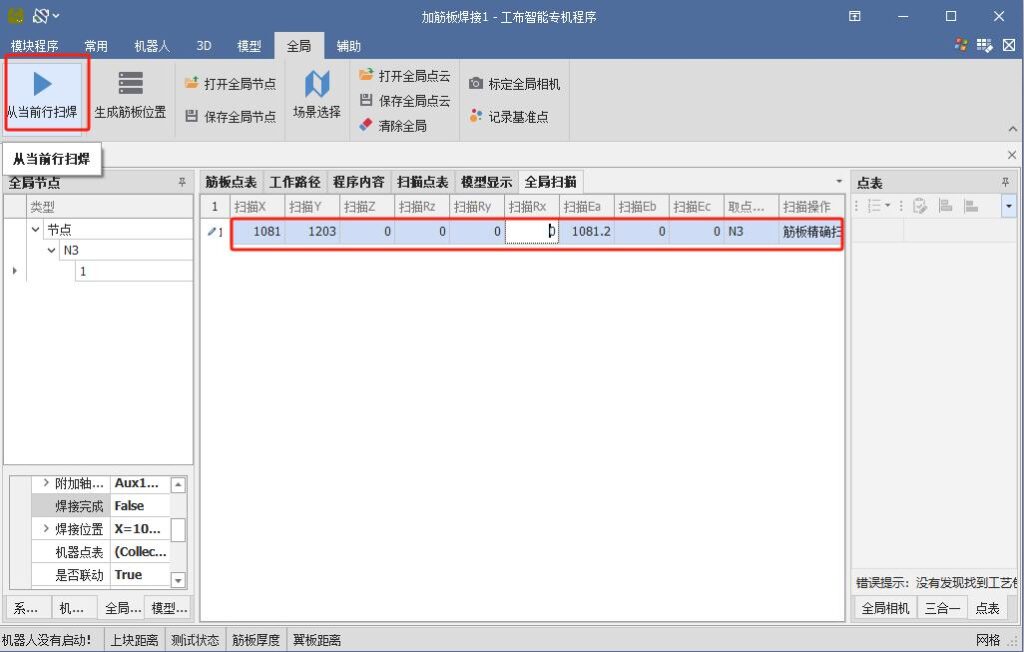
Task: Expand the 焊接位置 property row
Action: [46, 529]
